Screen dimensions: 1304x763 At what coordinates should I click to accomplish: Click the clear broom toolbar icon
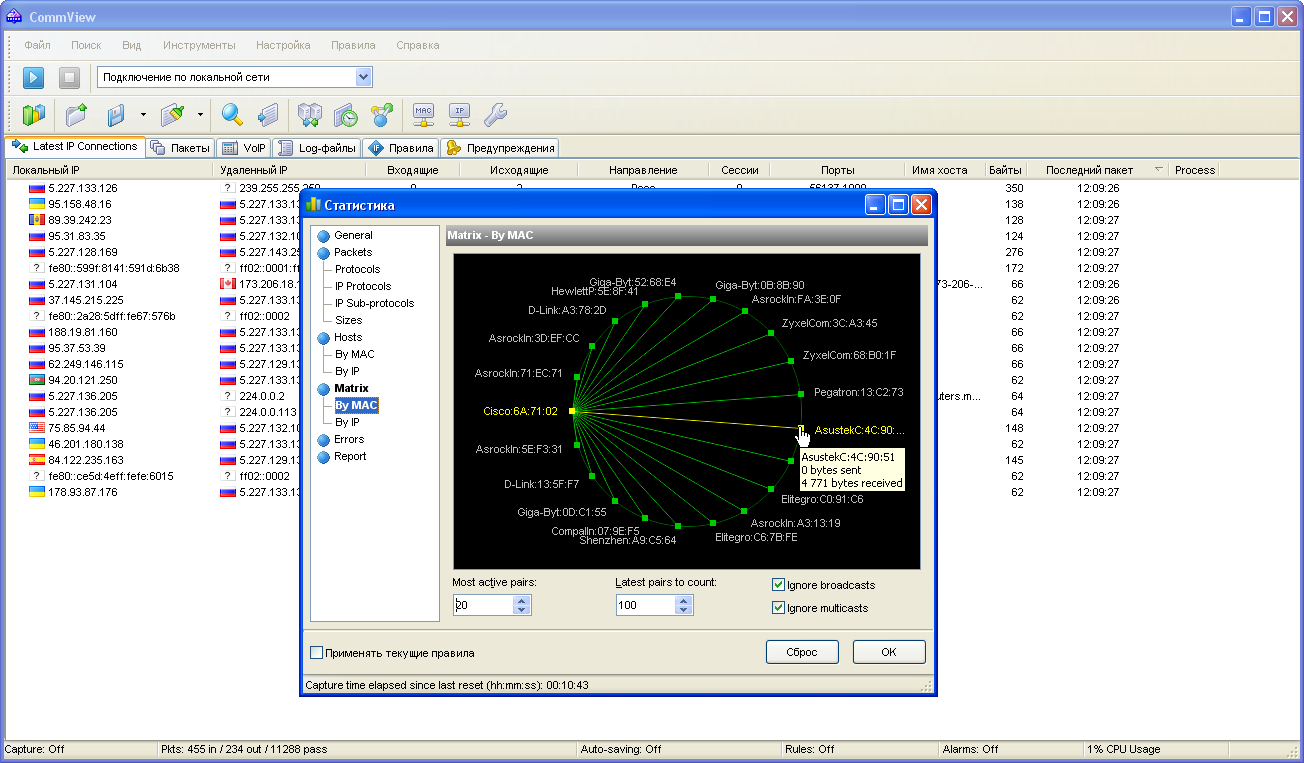(173, 115)
